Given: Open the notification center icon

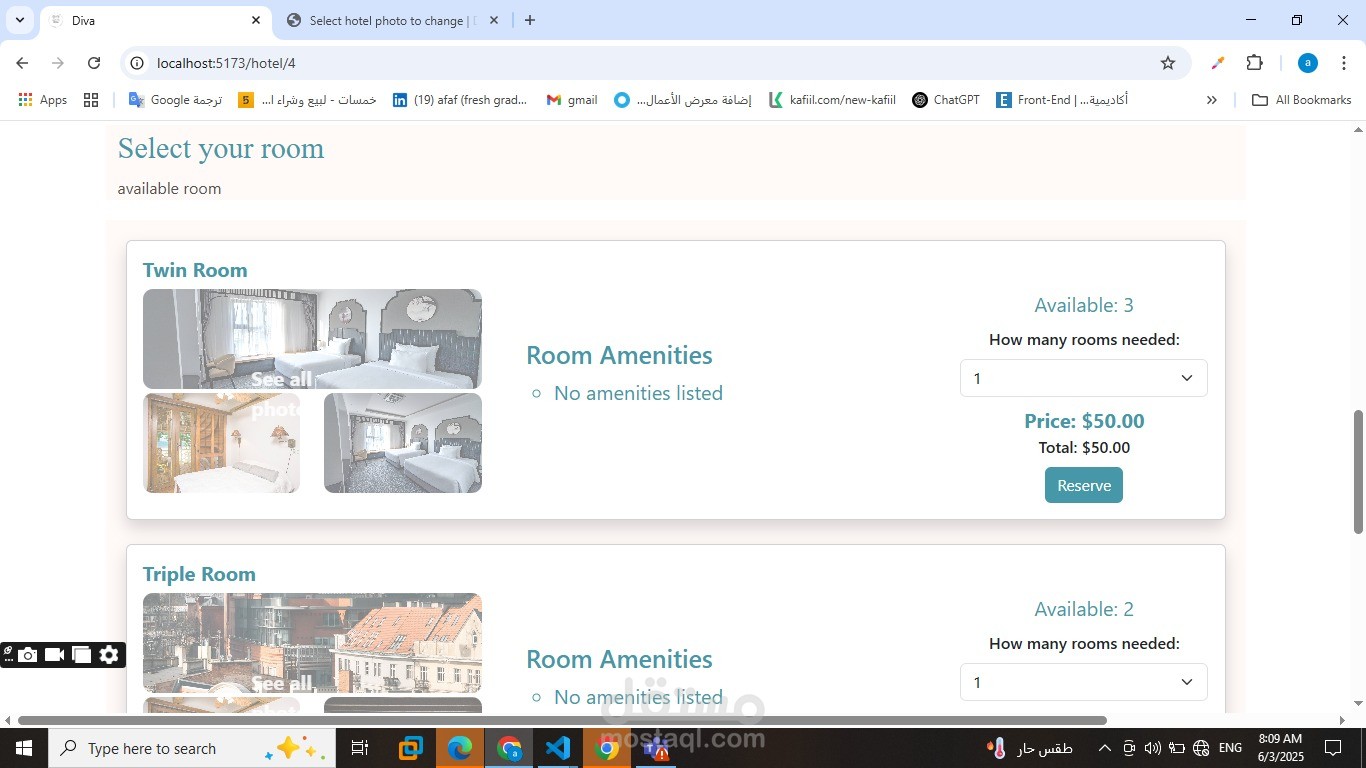Looking at the screenshot, I should click(1333, 748).
